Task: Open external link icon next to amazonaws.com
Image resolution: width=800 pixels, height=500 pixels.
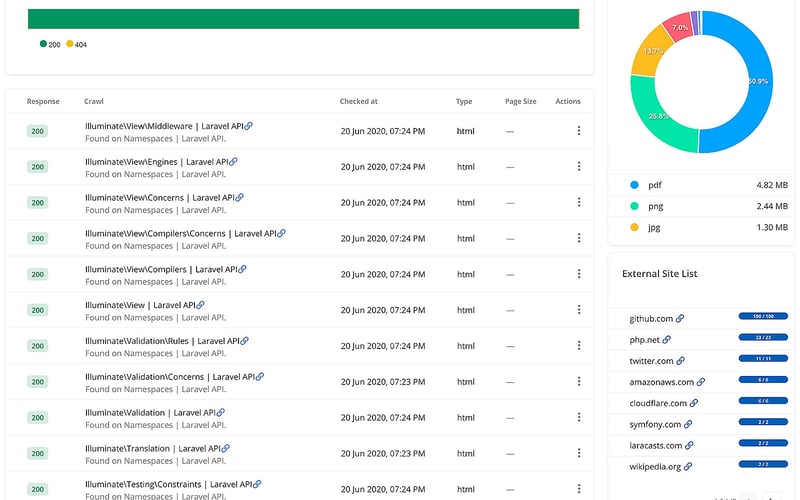Action: point(701,382)
